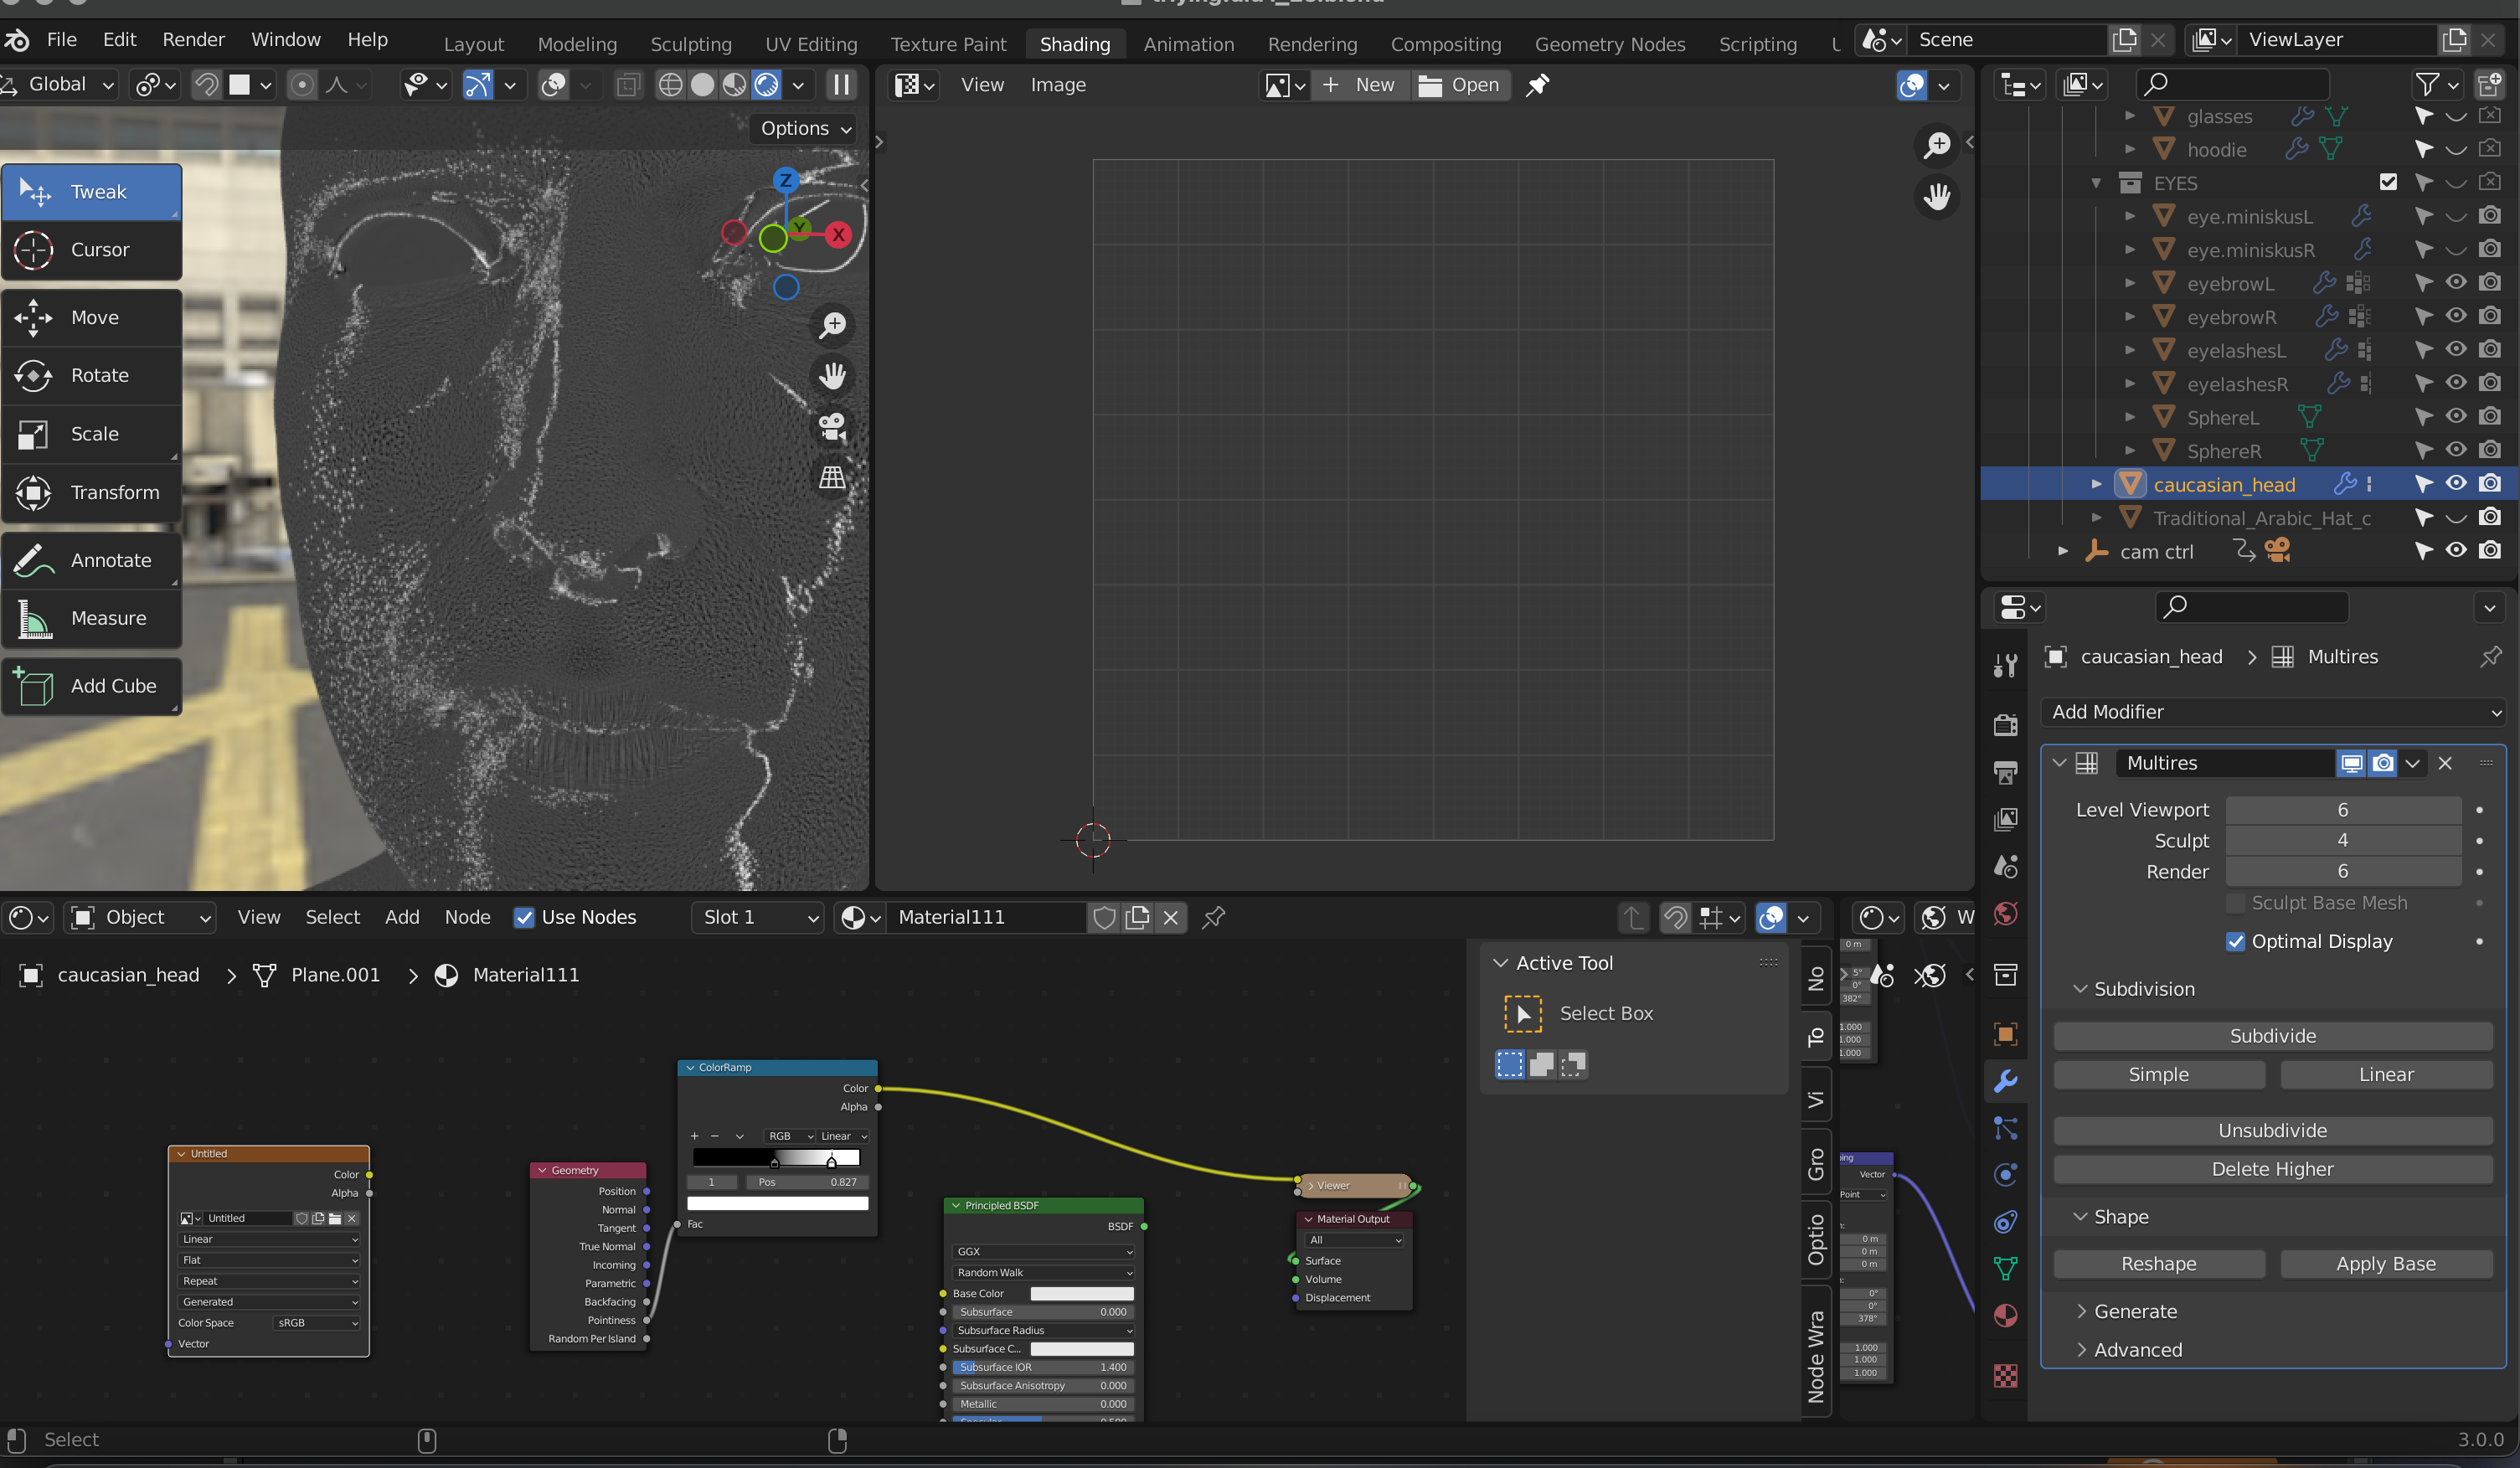Click the Annotate tool icon
2520x1468 pixels.
pos(34,560)
